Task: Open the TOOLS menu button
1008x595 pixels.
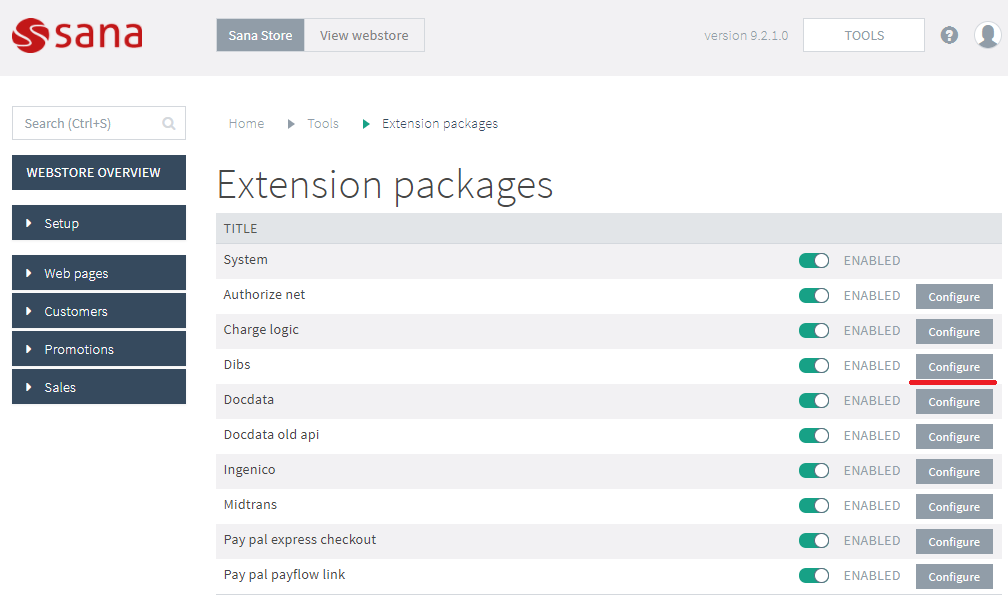Action: 863,35
